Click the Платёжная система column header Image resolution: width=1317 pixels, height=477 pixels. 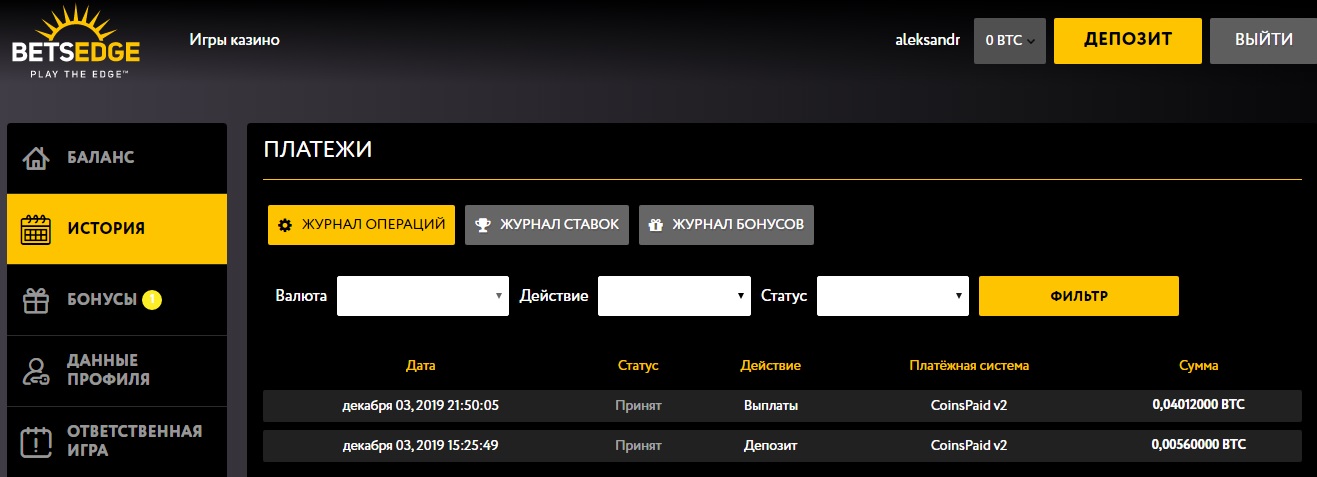pos(968,366)
